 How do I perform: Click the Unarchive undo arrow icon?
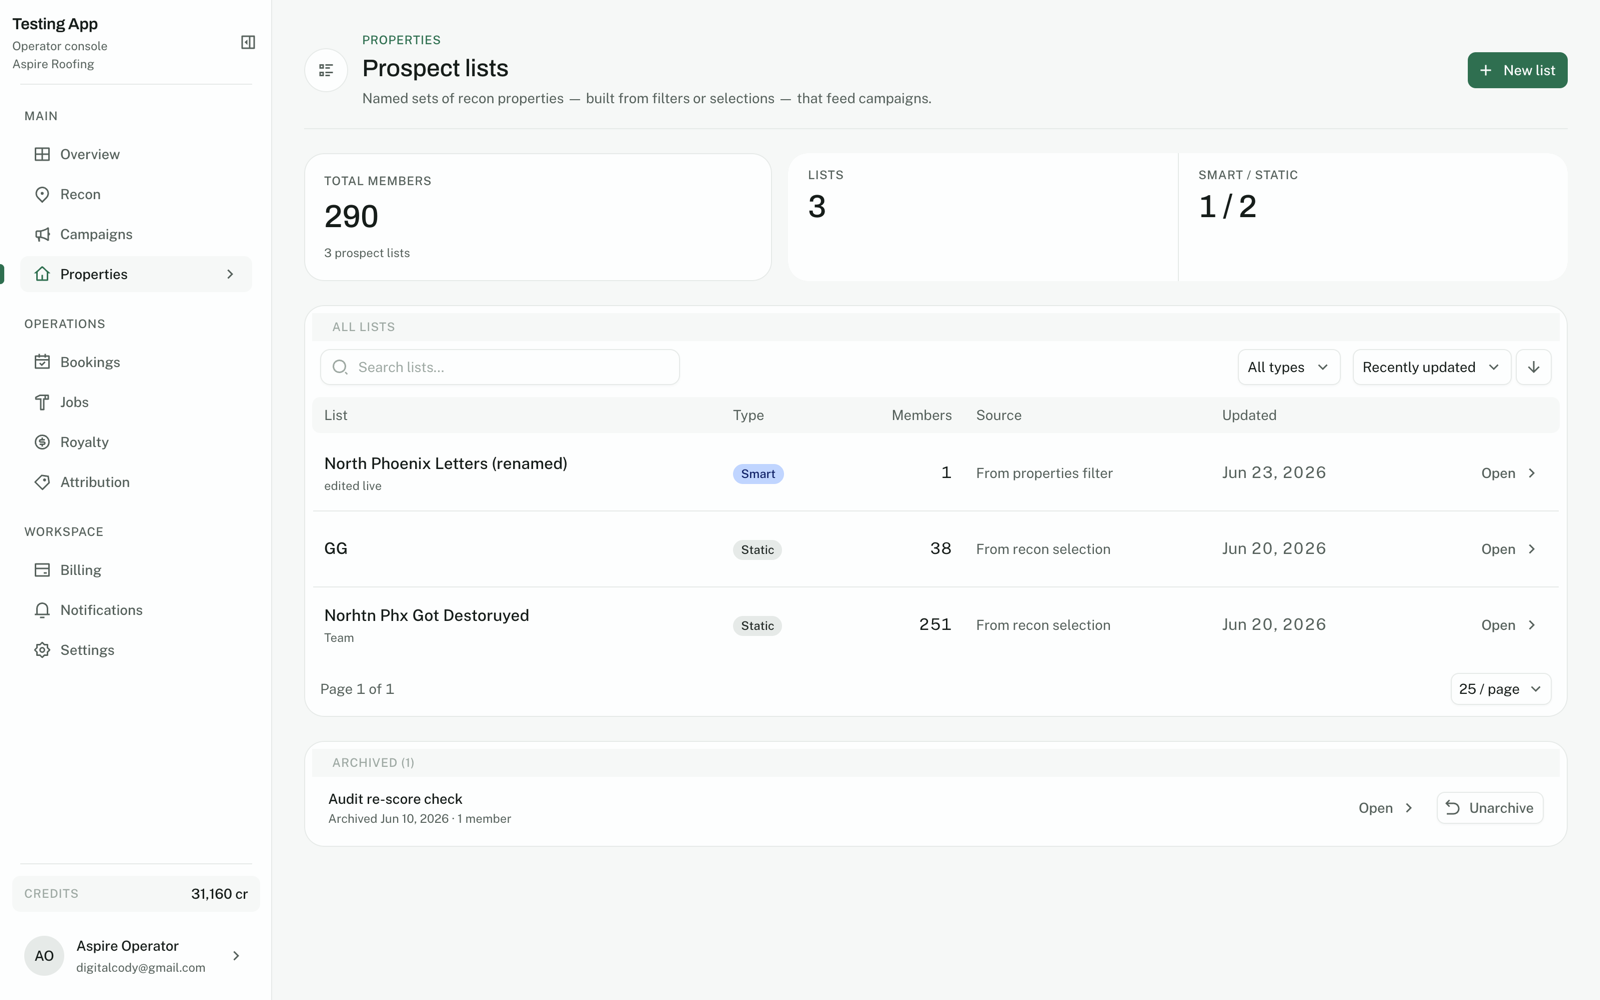1453,808
